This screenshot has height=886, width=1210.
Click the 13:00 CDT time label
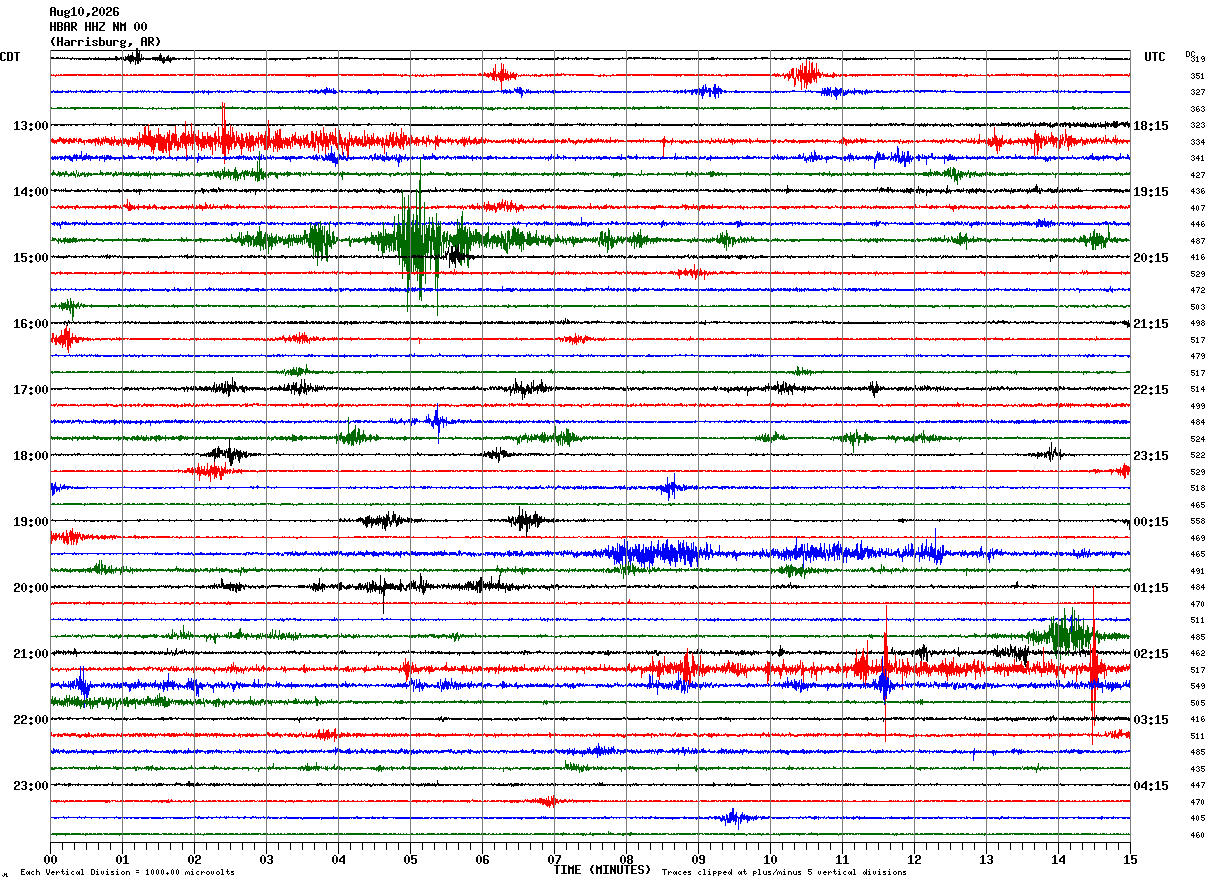click(x=30, y=126)
